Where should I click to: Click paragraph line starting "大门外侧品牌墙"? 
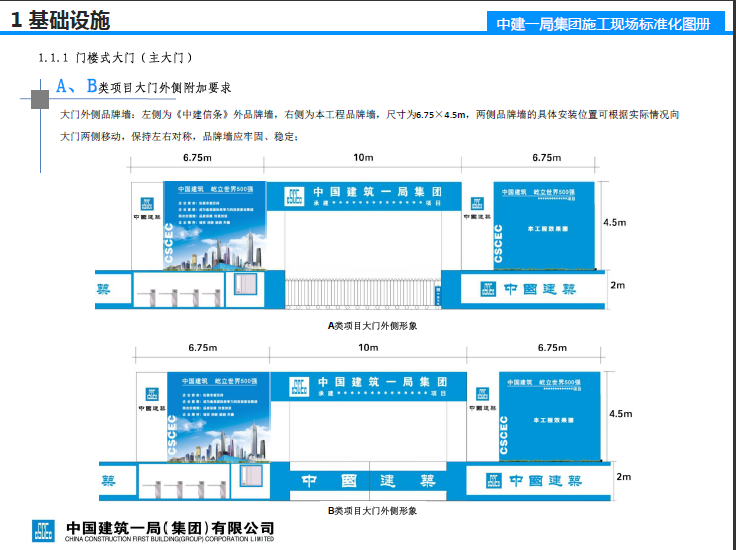pos(369,115)
